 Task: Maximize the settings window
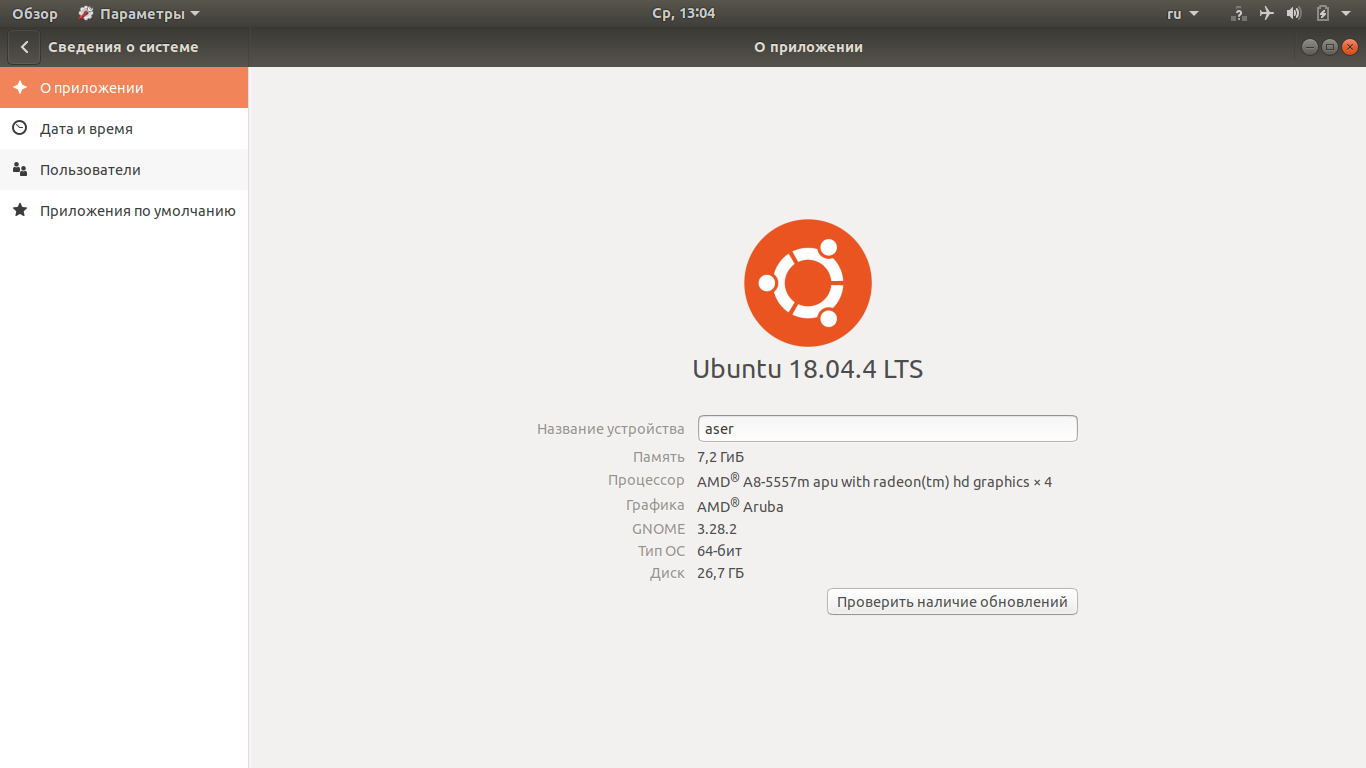coord(1330,47)
